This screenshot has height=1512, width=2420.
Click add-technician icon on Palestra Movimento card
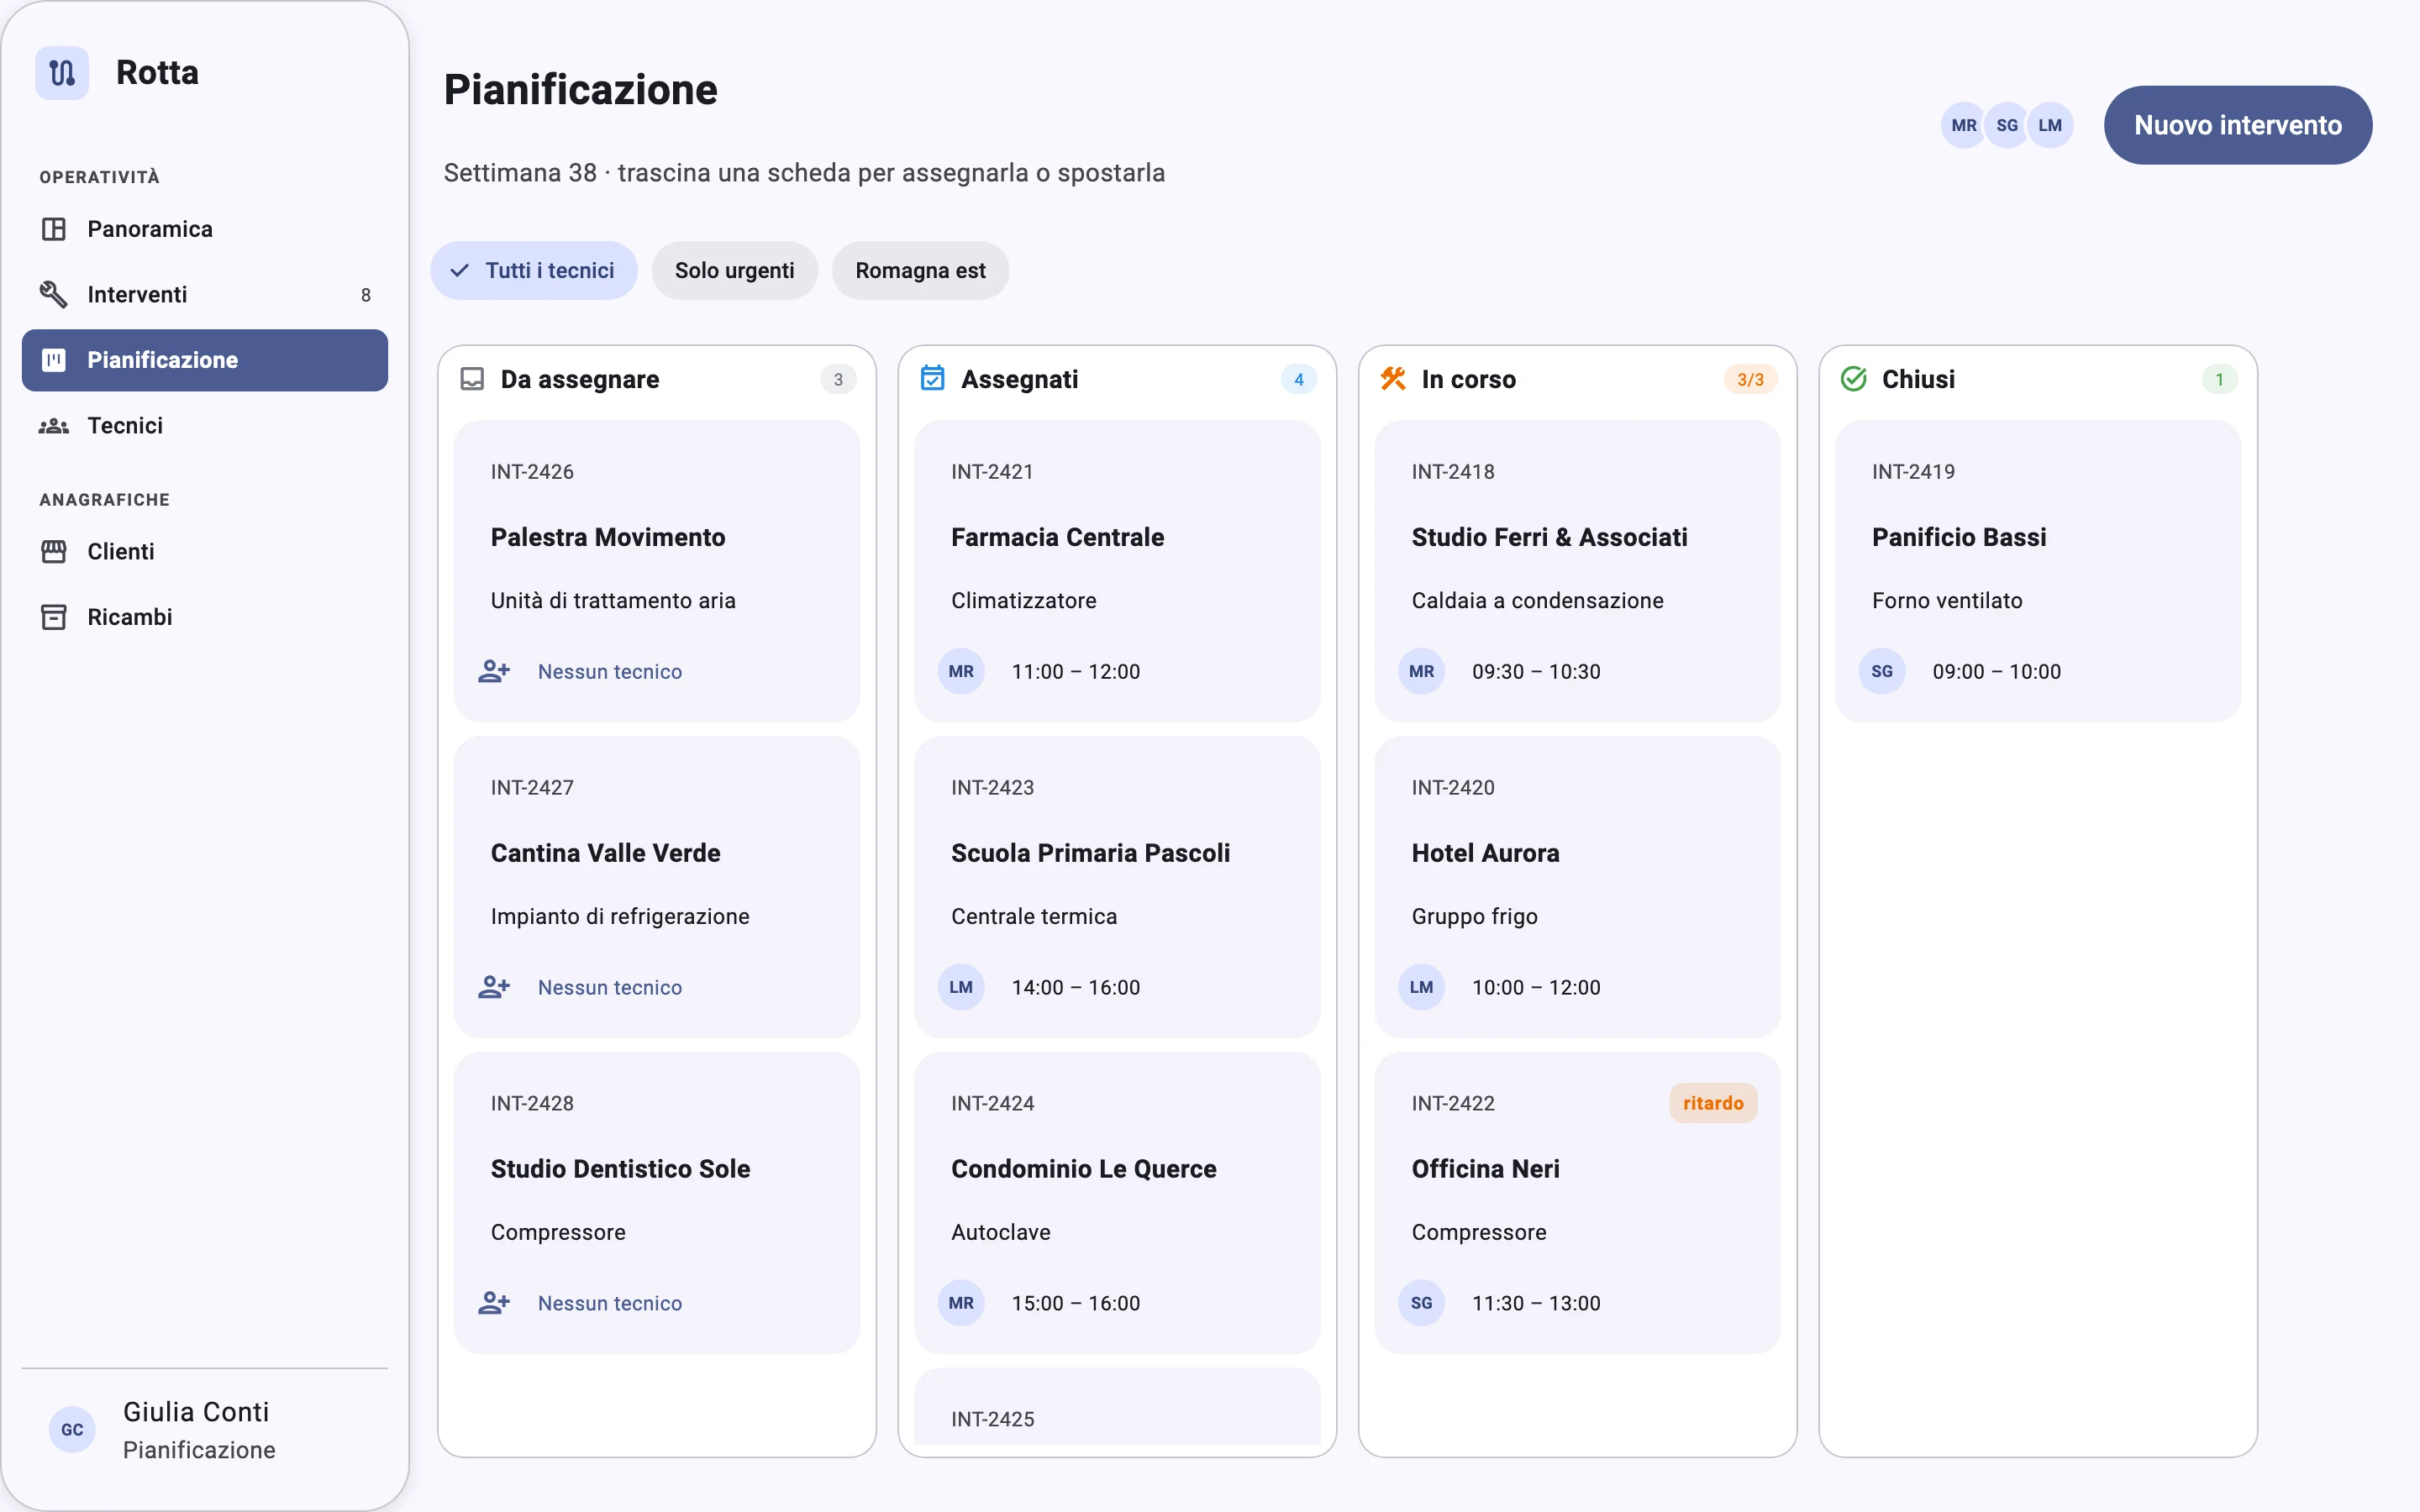click(x=494, y=671)
